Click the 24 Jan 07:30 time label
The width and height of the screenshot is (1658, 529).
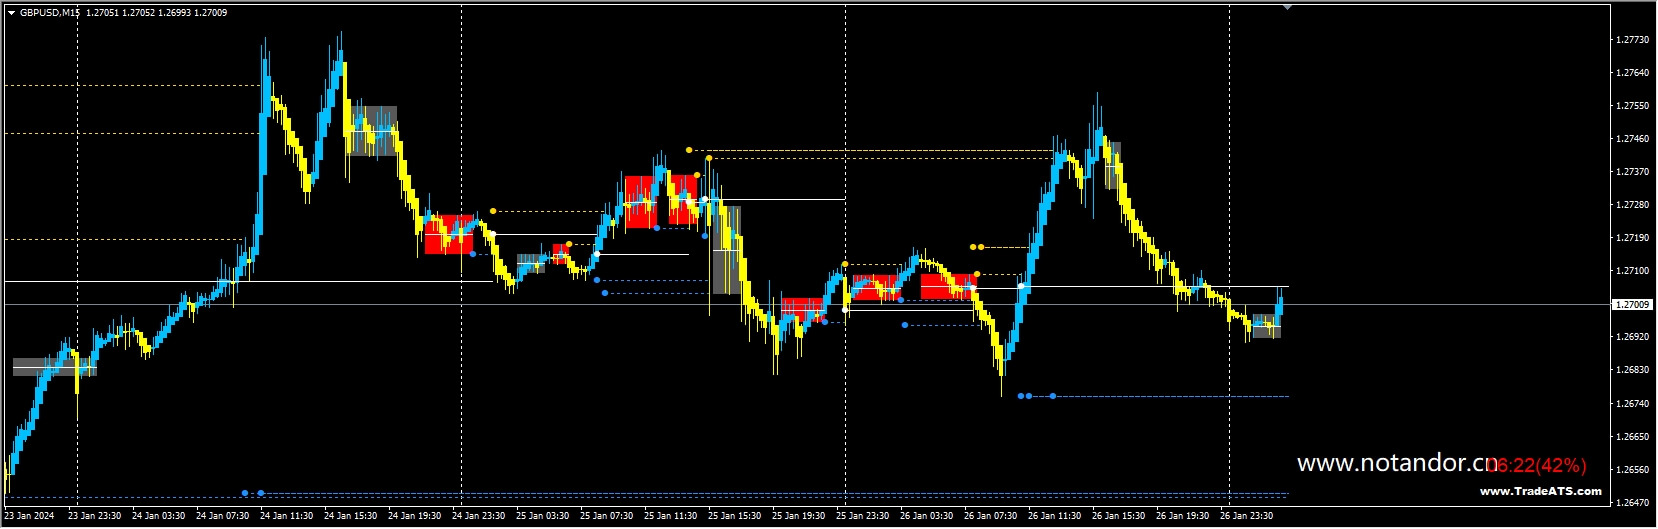click(x=222, y=517)
